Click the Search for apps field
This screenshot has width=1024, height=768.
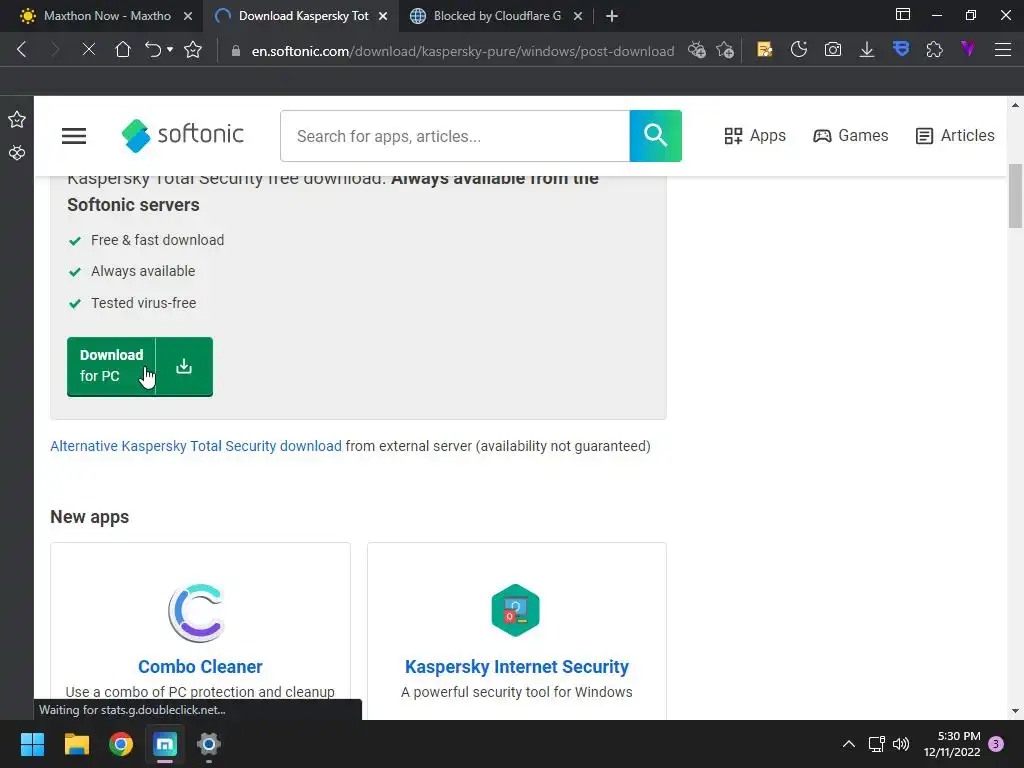coord(455,136)
